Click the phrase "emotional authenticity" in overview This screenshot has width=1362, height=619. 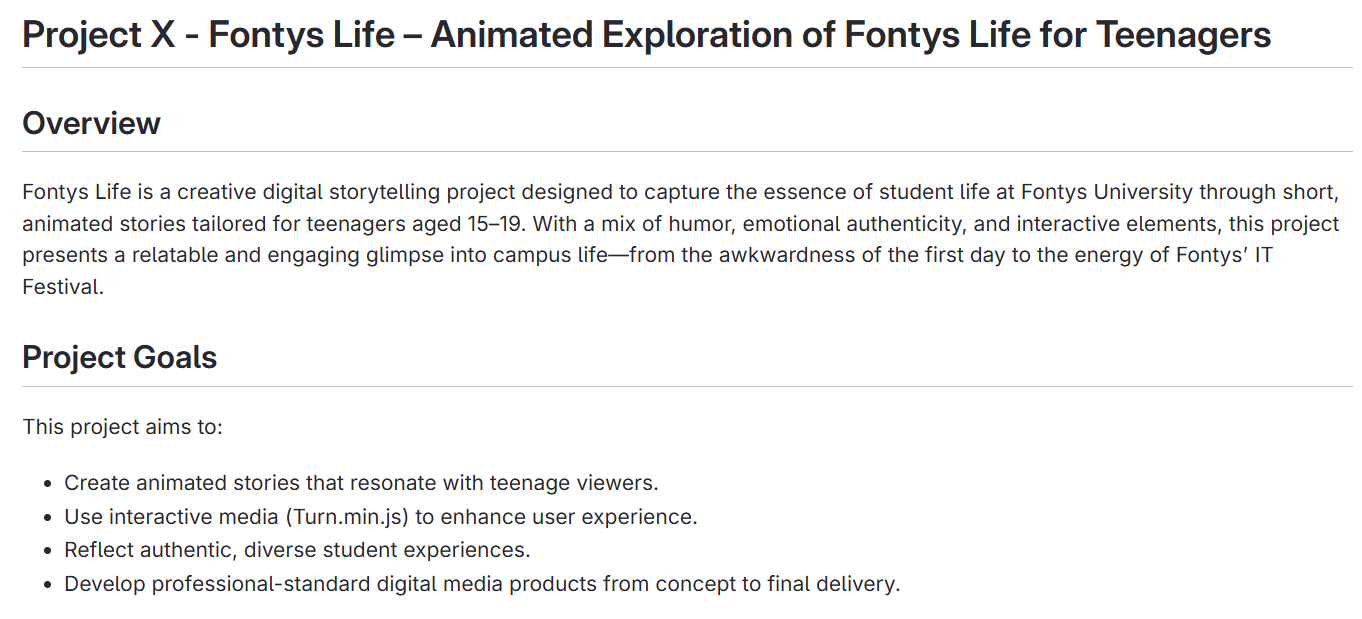tap(850, 223)
